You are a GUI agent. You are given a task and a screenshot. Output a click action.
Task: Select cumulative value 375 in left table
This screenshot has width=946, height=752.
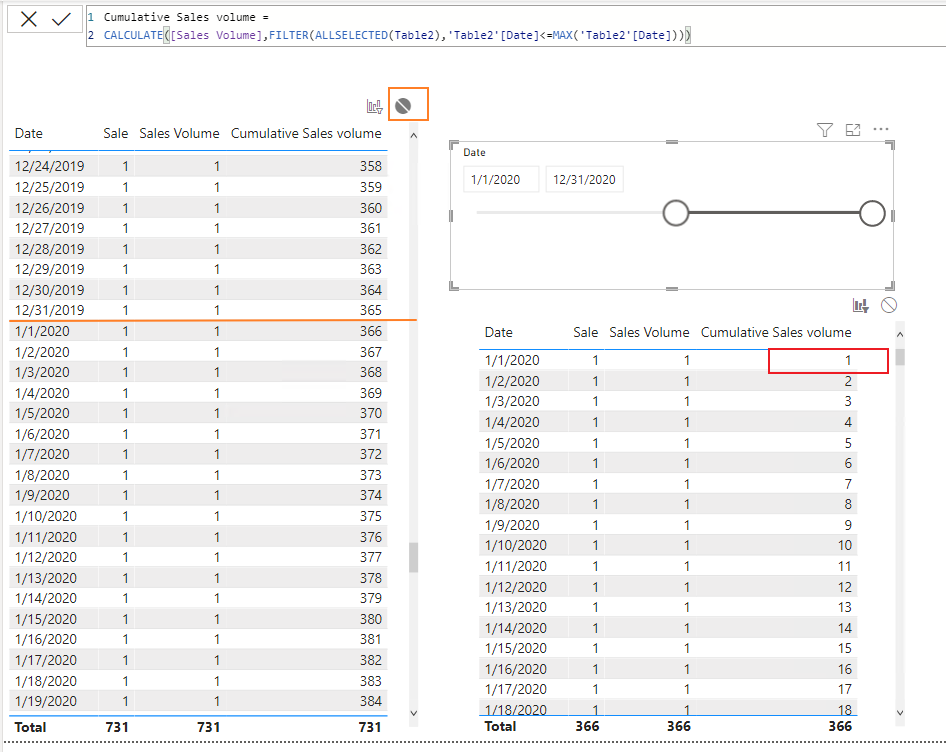click(x=370, y=517)
